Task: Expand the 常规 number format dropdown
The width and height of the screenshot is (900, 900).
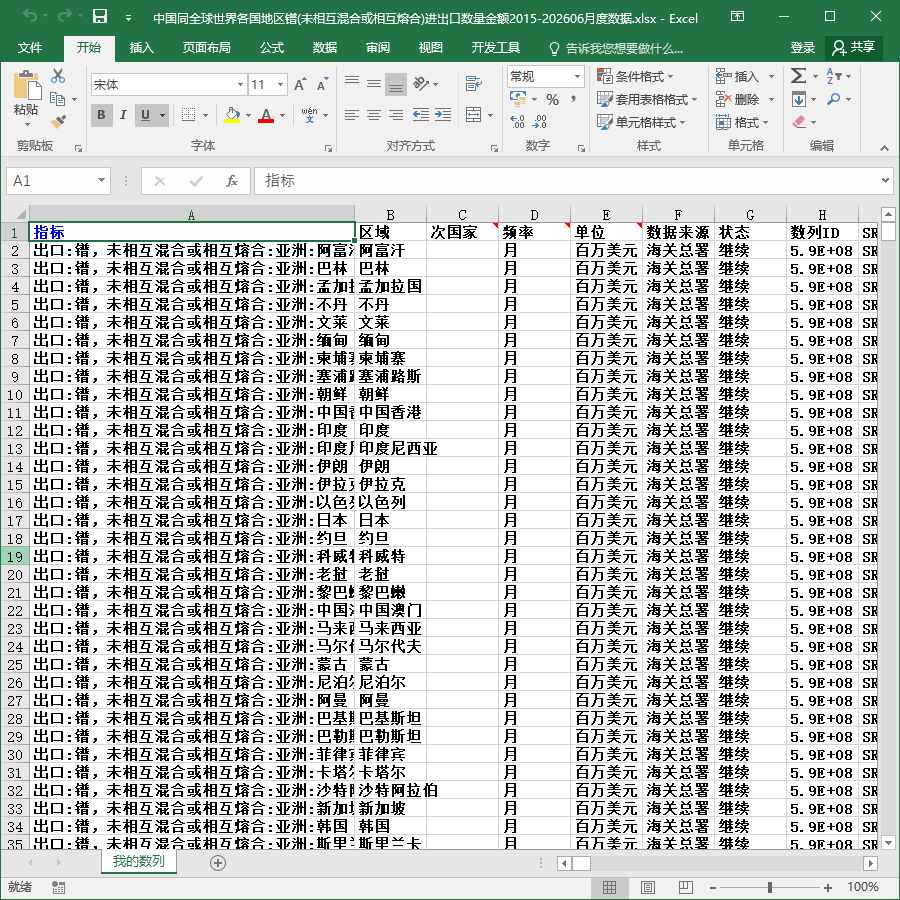Action: [x=577, y=76]
